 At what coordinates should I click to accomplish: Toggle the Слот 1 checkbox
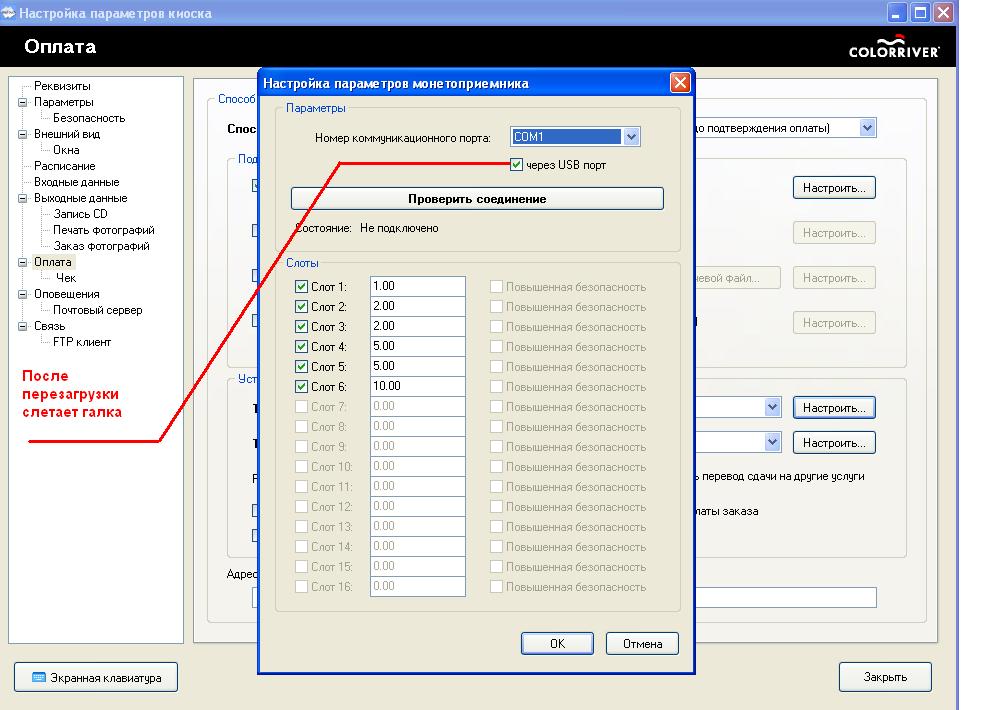pos(301,287)
